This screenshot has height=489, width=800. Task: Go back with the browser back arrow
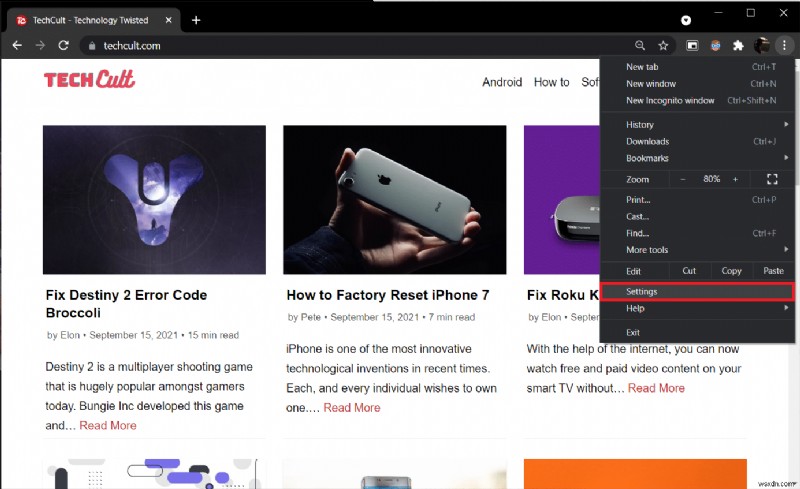17,45
